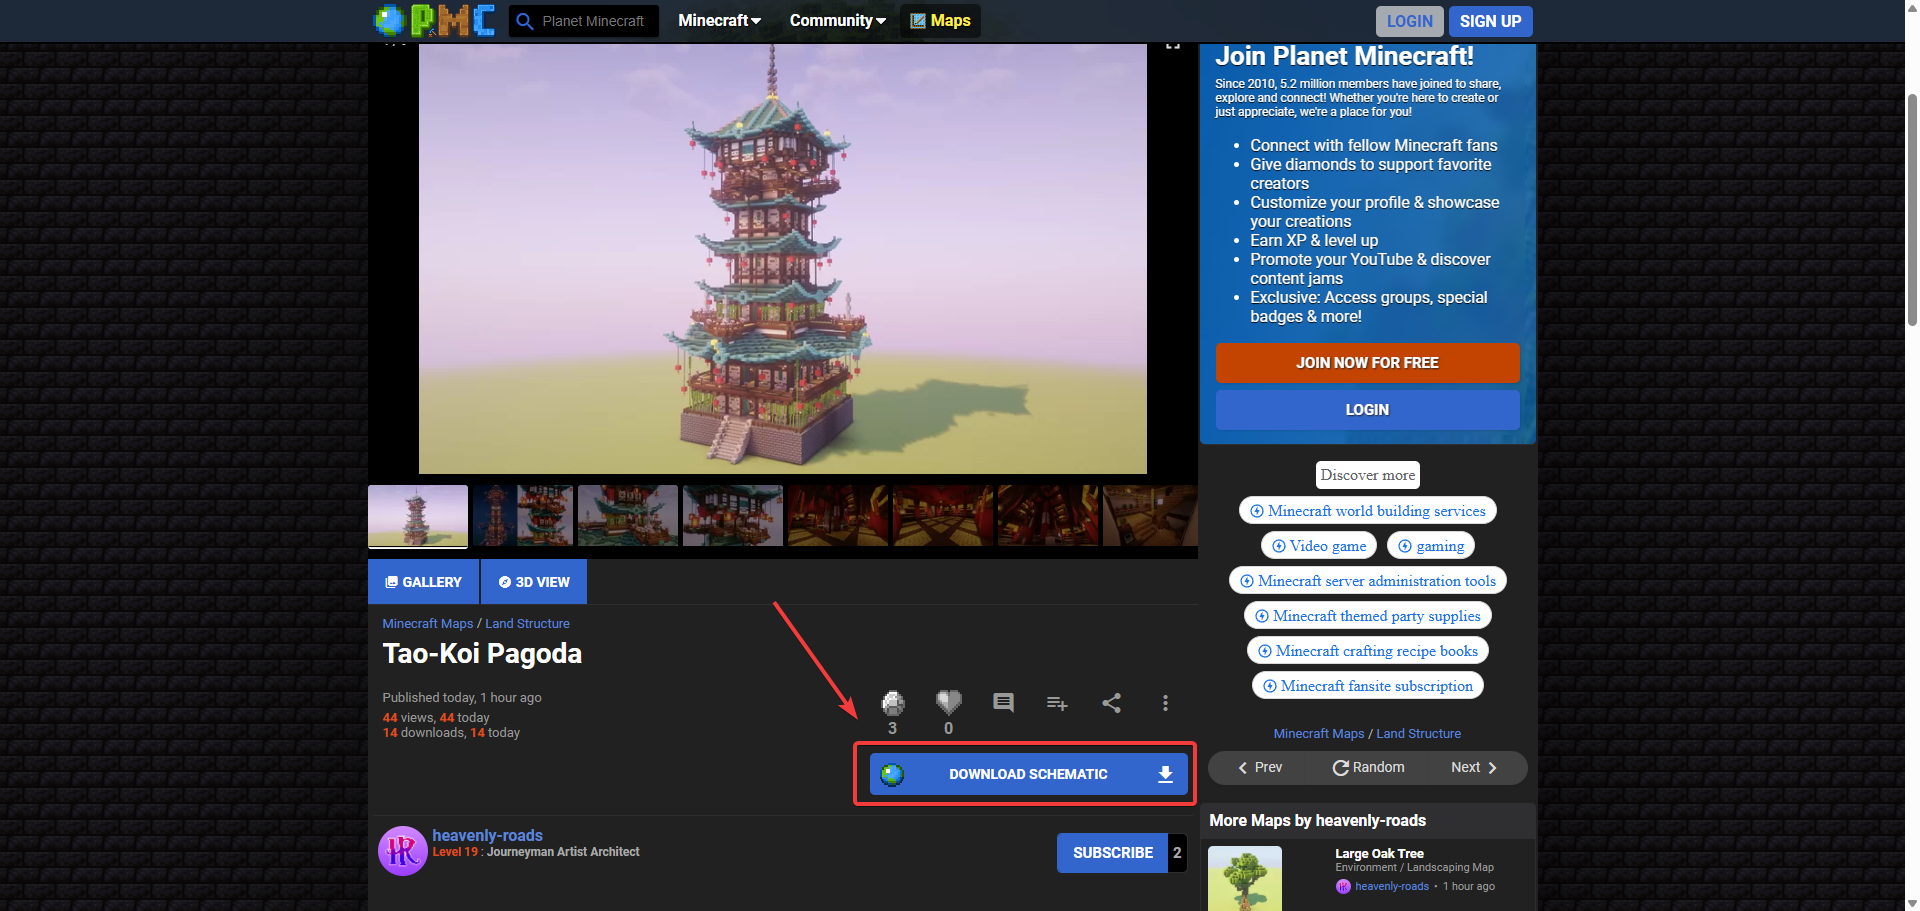Viewport: 1920px width, 911px height.
Task: Select the sixth gallery thumbnail
Action: 943,516
